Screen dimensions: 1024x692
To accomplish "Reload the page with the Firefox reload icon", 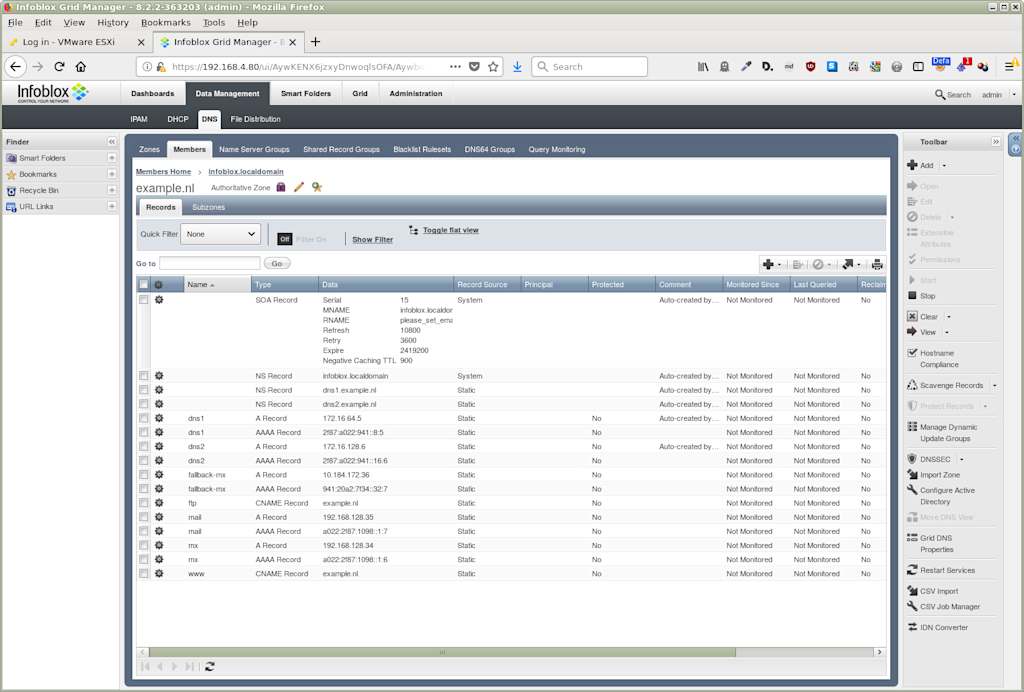I will coord(59,67).
